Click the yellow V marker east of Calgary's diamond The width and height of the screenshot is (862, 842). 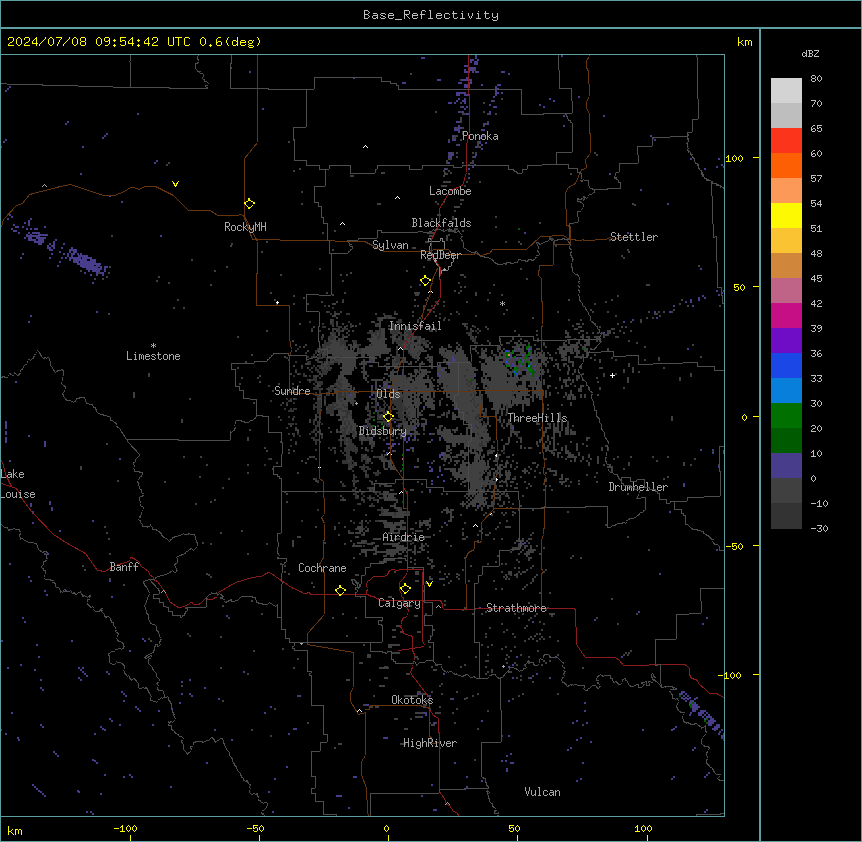pyautogui.click(x=429, y=584)
